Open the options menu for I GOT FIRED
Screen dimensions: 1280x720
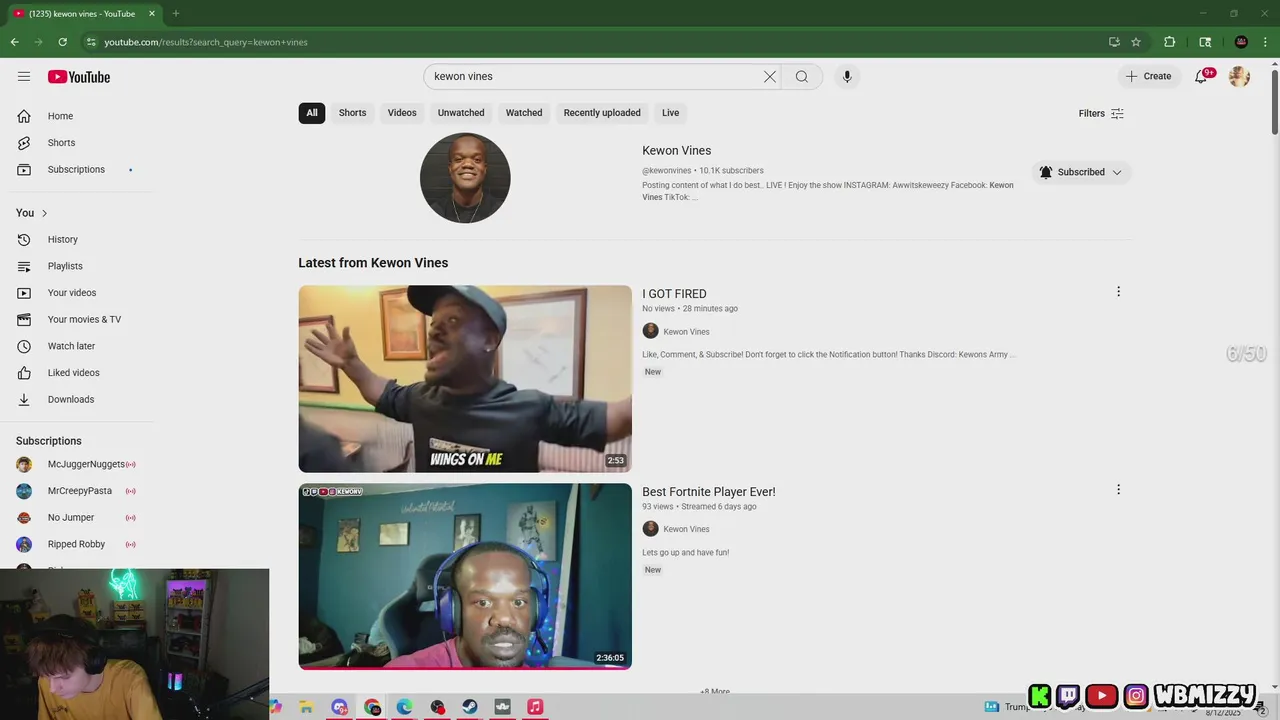coord(1118,292)
